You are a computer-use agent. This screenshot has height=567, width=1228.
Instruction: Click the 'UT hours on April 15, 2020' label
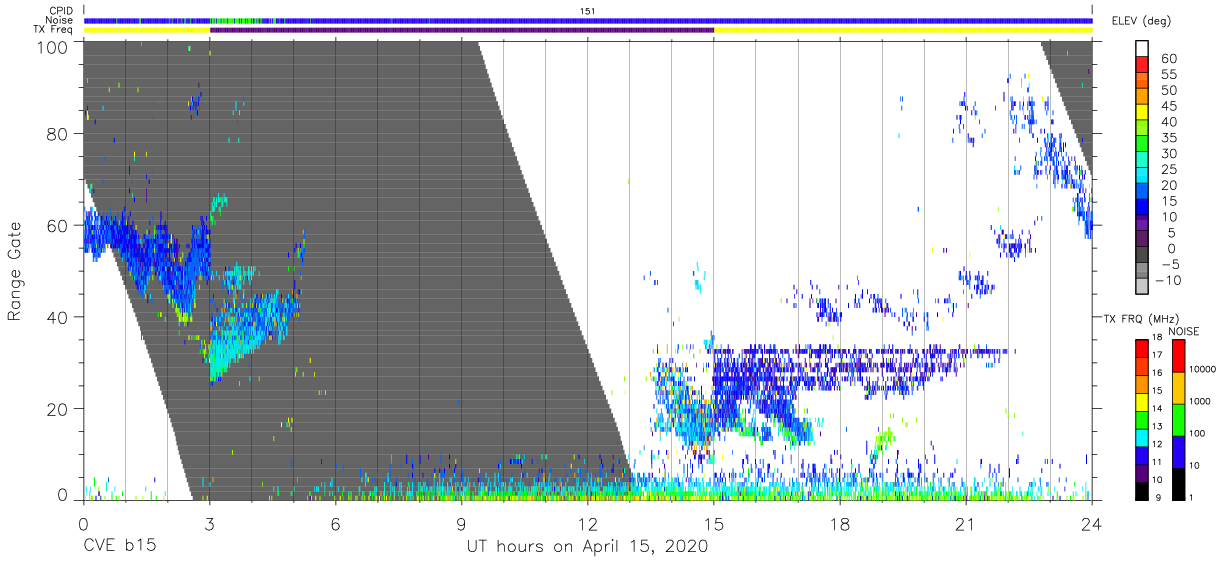587,547
